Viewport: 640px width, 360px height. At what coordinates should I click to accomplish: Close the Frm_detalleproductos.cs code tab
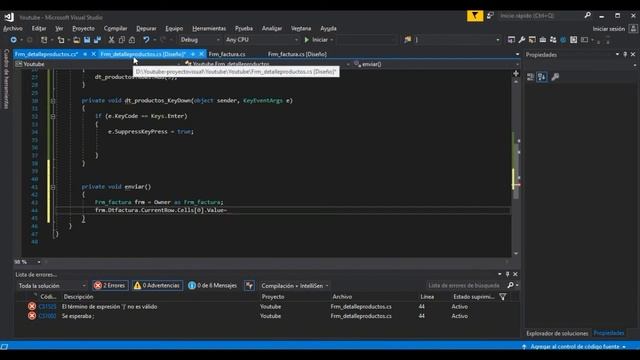point(93,54)
